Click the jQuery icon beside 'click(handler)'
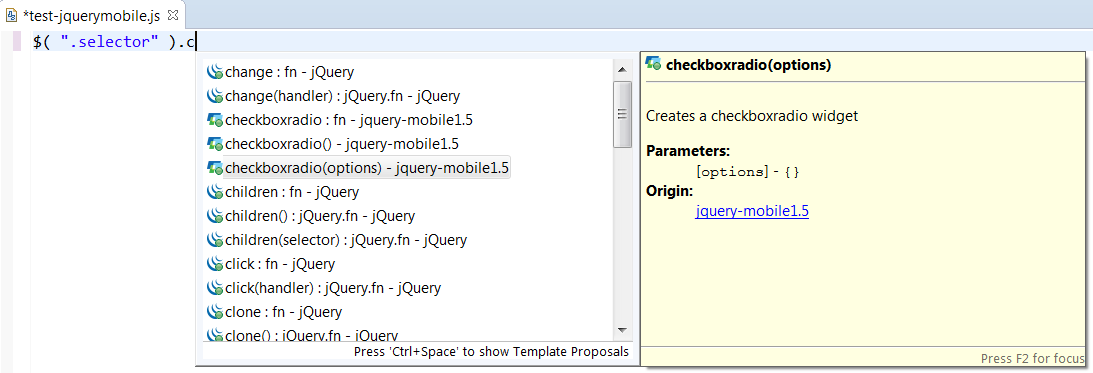 pyautogui.click(x=215, y=288)
